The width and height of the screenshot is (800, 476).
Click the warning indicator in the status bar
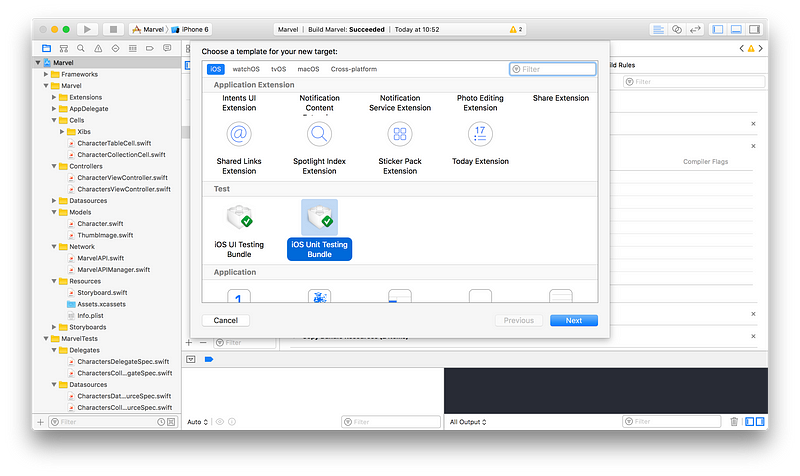(516, 30)
